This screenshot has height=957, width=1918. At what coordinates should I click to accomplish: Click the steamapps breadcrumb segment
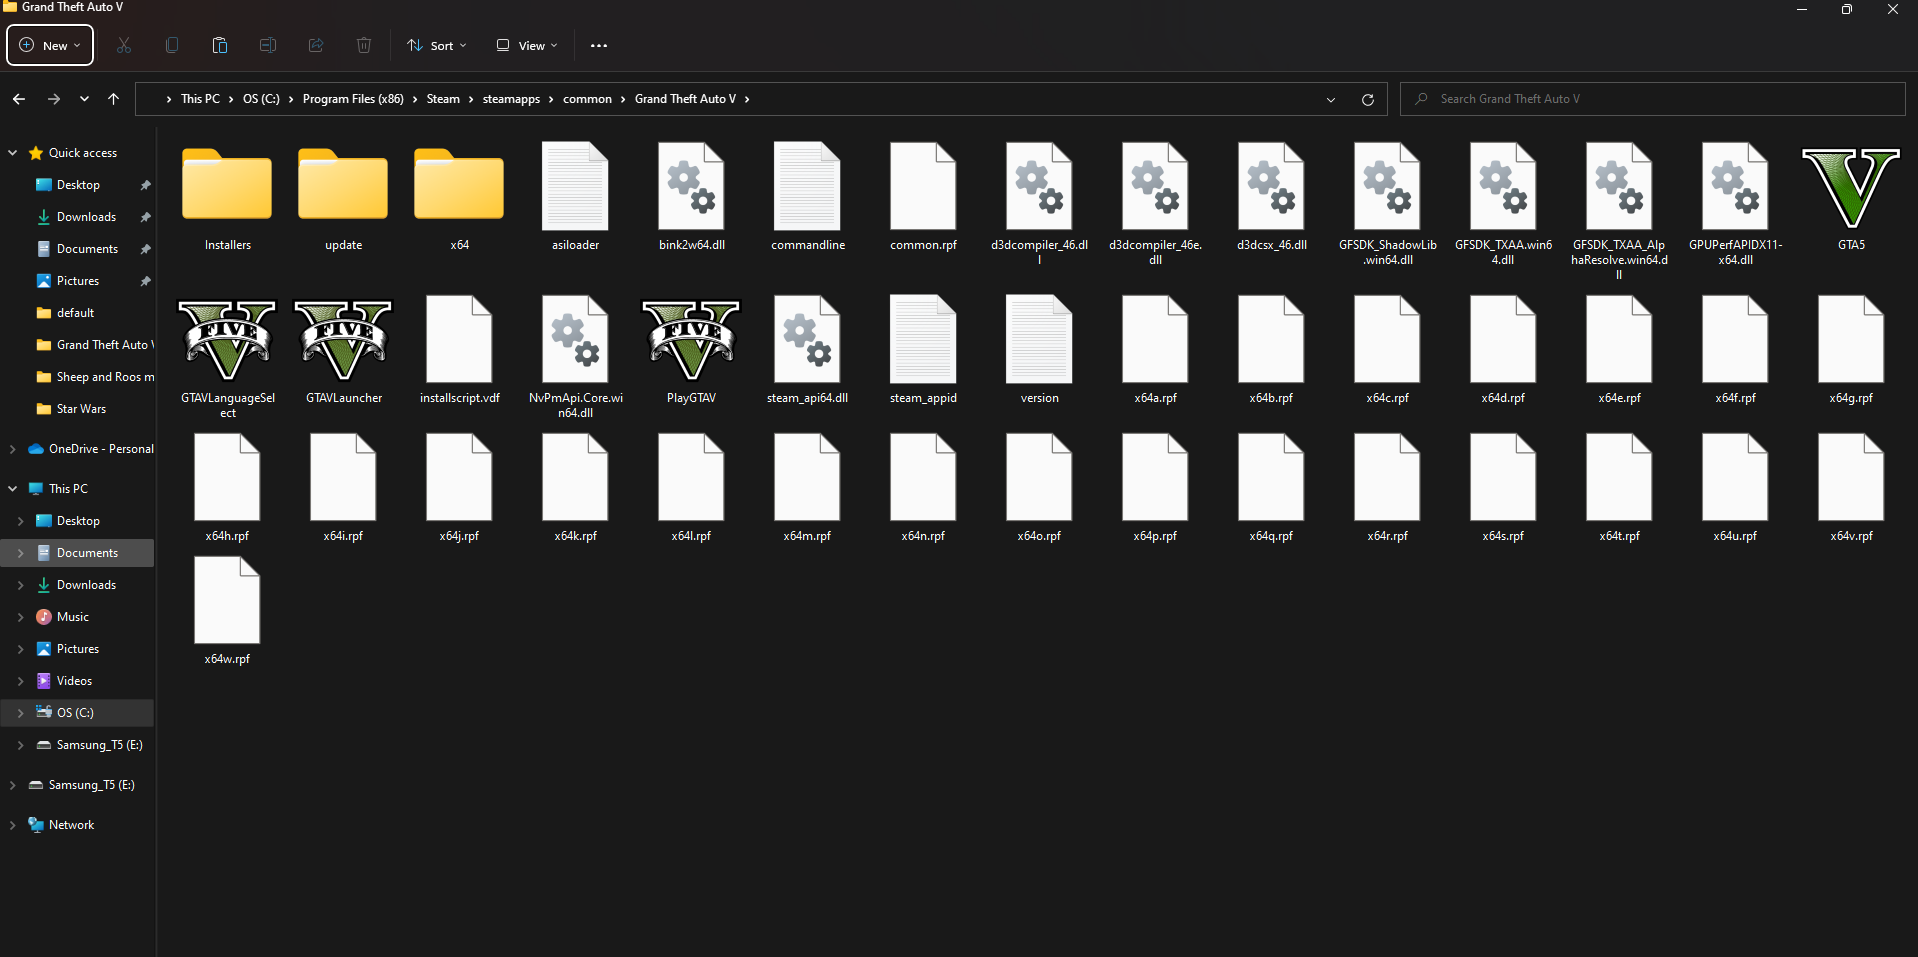point(511,99)
